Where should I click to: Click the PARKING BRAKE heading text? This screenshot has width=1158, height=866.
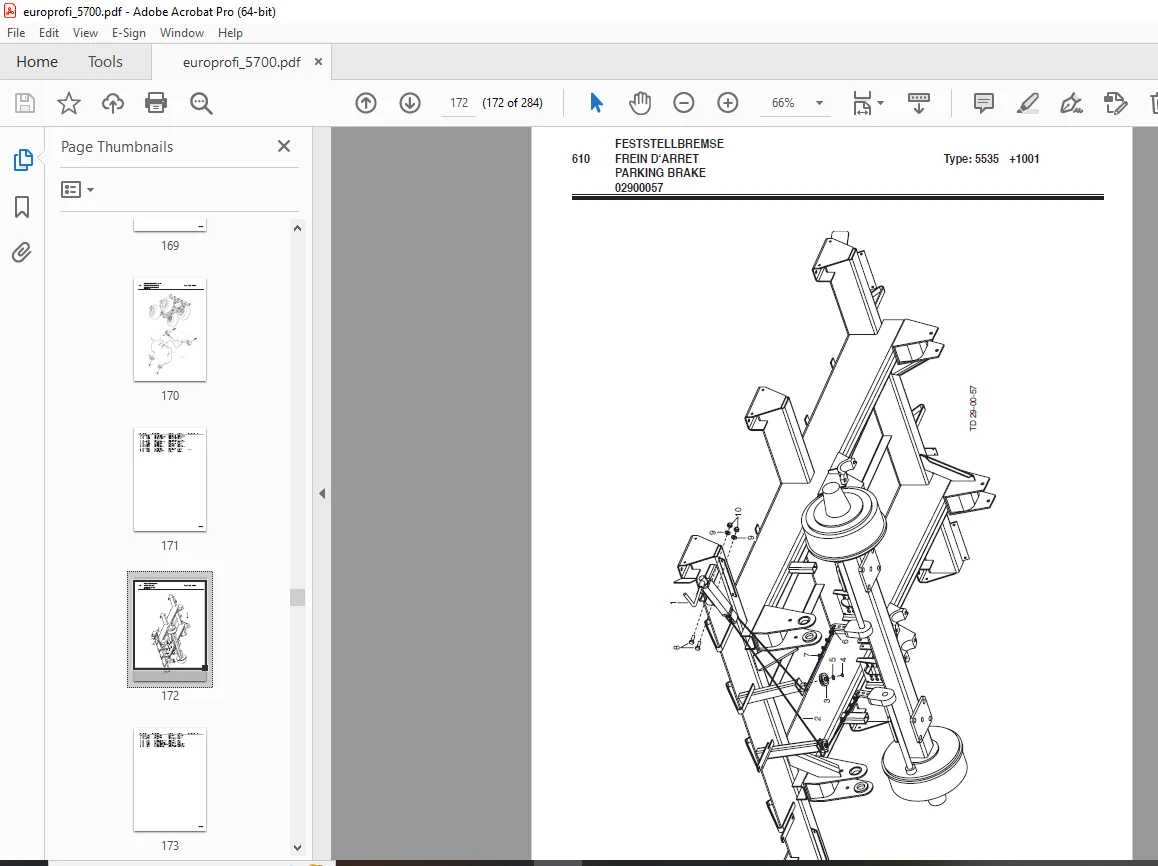(x=660, y=173)
